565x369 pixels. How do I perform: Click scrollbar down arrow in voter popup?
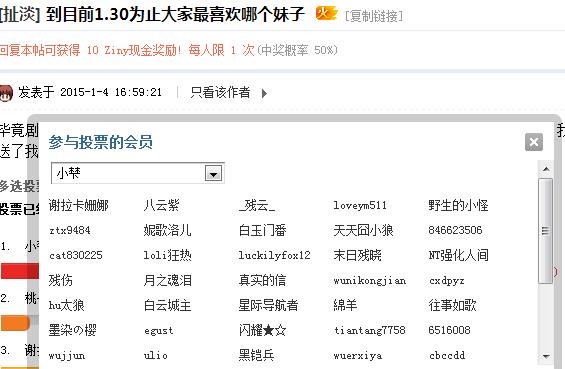tap(546, 356)
